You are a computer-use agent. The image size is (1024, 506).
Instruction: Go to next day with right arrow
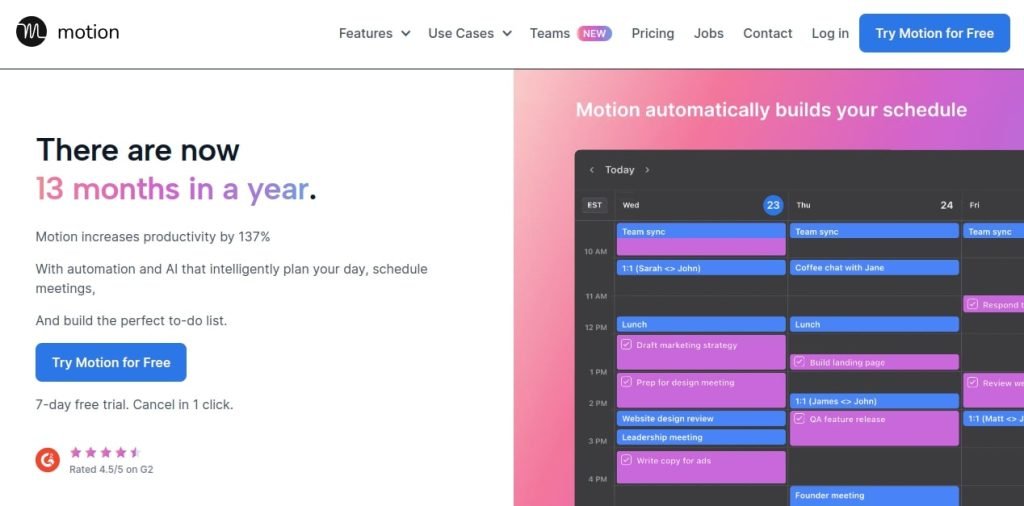pyautogui.click(x=647, y=170)
